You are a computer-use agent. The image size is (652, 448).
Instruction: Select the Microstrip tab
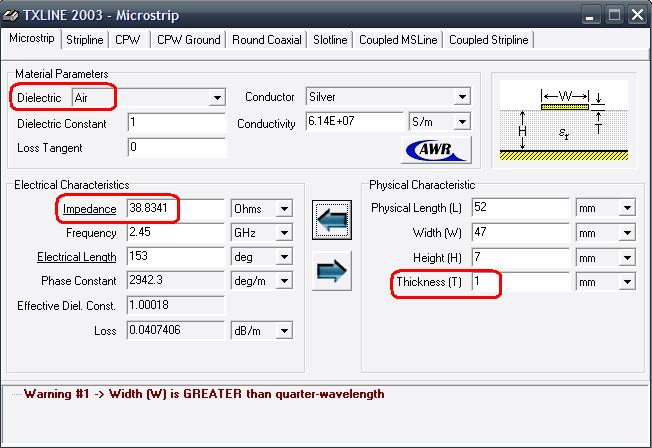click(32, 38)
